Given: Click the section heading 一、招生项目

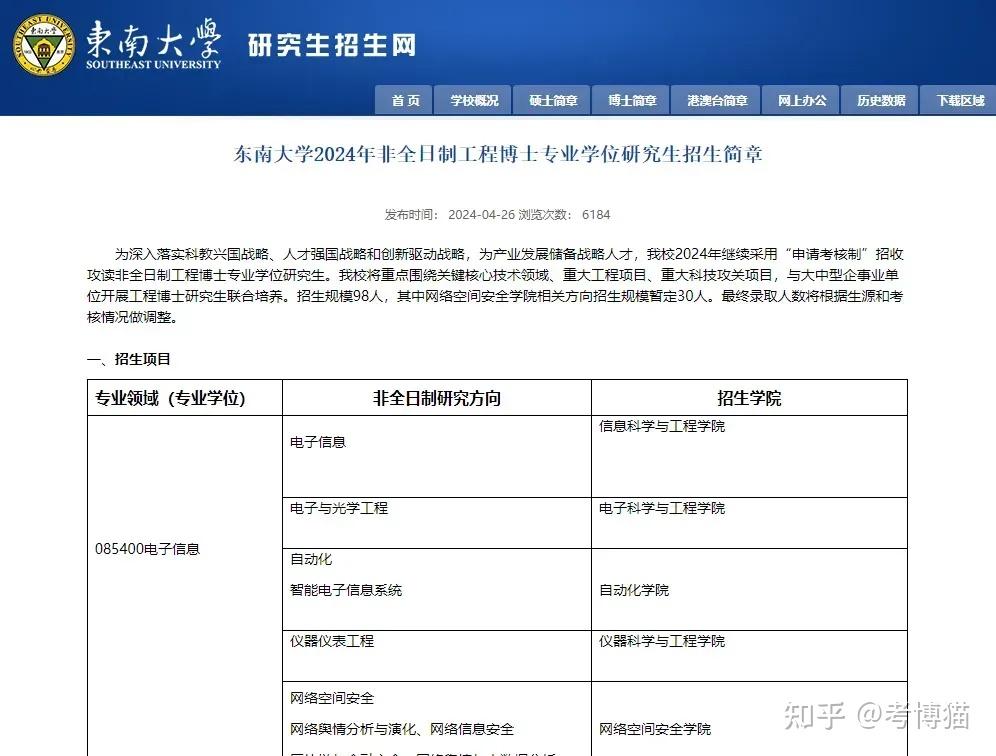Looking at the screenshot, I should coord(129,359).
